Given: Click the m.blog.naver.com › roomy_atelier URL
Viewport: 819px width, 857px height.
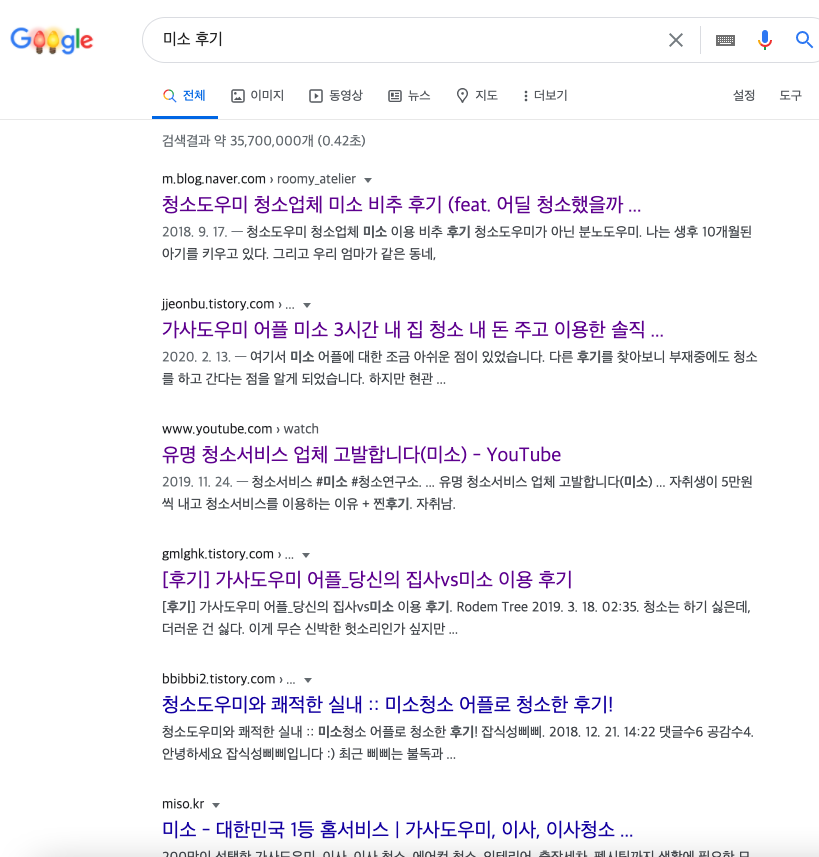Looking at the screenshot, I should [259, 179].
